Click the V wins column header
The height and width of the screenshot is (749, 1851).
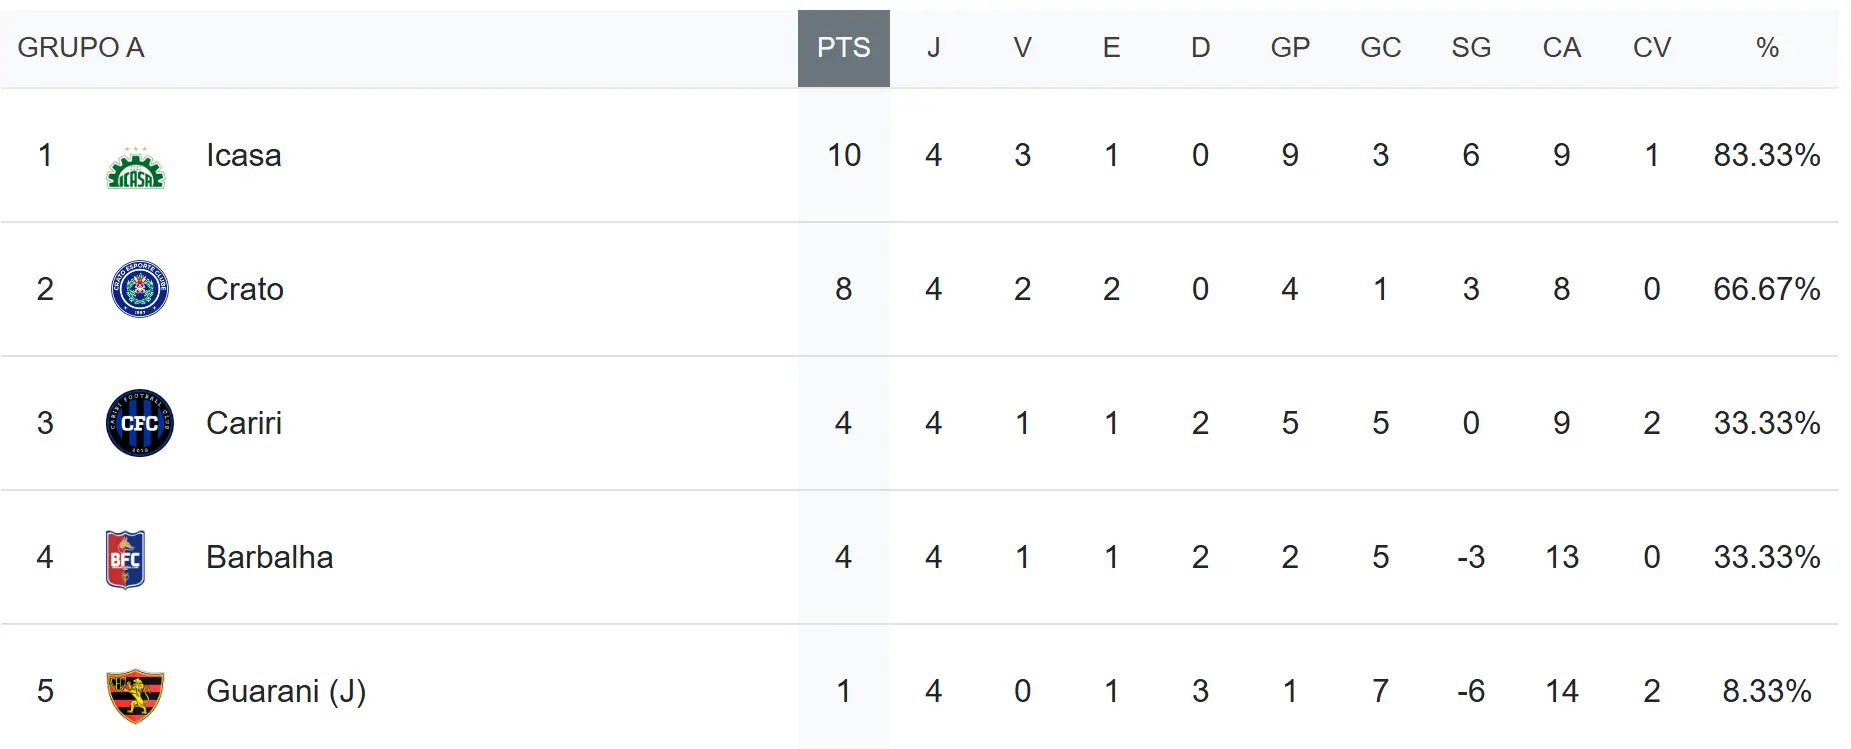click(1022, 48)
